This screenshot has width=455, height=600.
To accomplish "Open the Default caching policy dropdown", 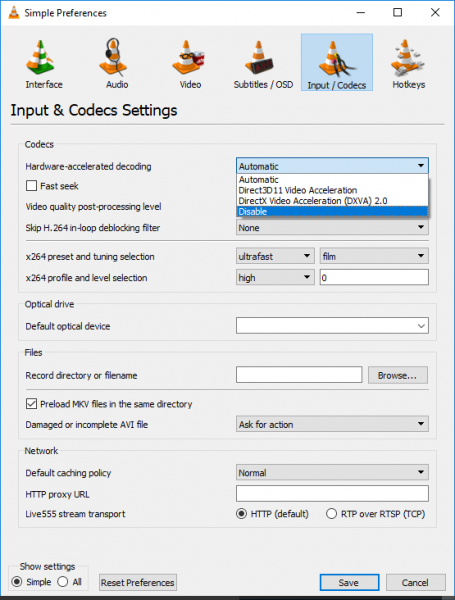I will click(x=332, y=473).
